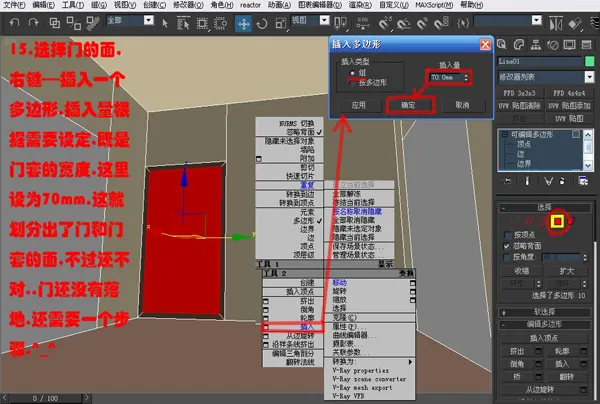This screenshot has height=404, width=600.
Task: Activate the Select and Move tool
Action: point(243,24)
